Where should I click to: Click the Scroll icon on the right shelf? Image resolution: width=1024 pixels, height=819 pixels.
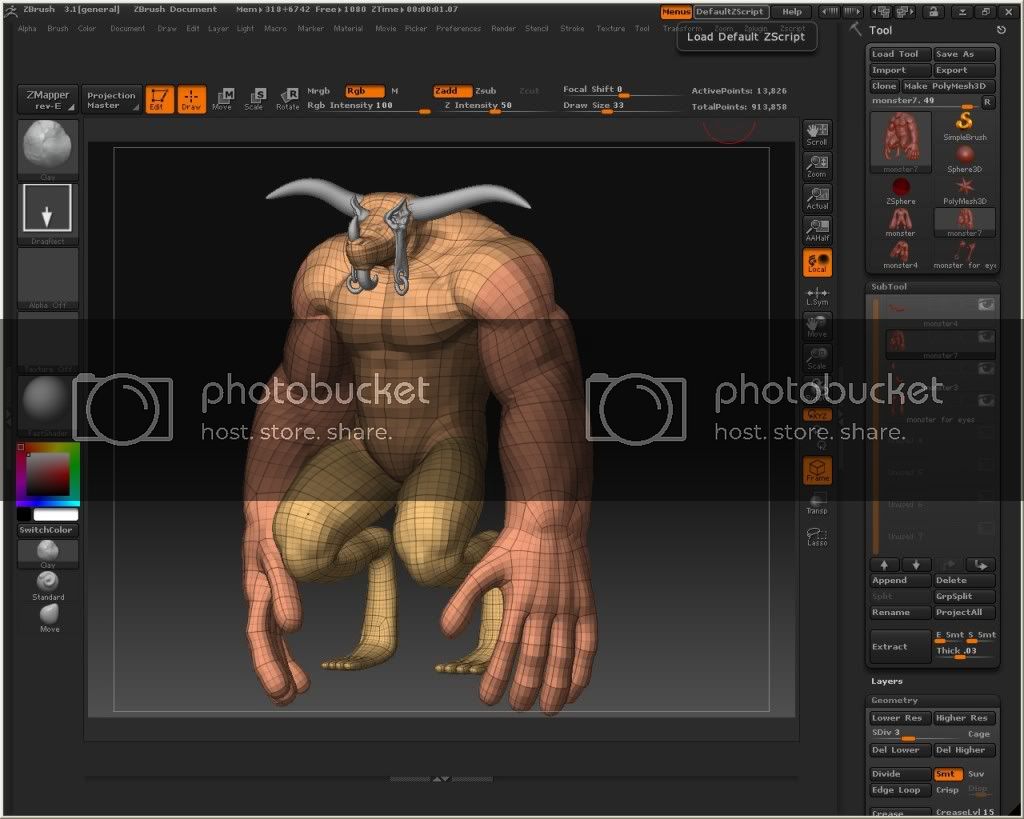coord(817,133)
